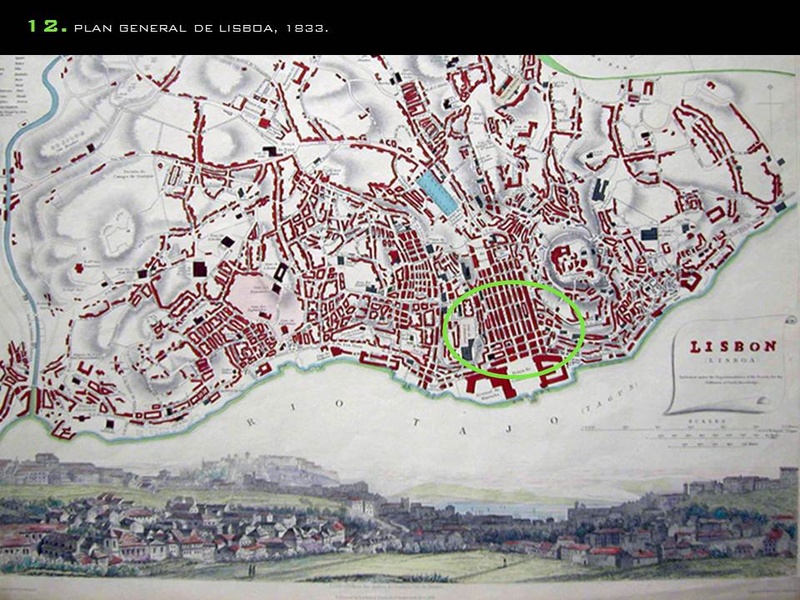
Task: Click the panoramic city view below the map
Action: point(400,516)
